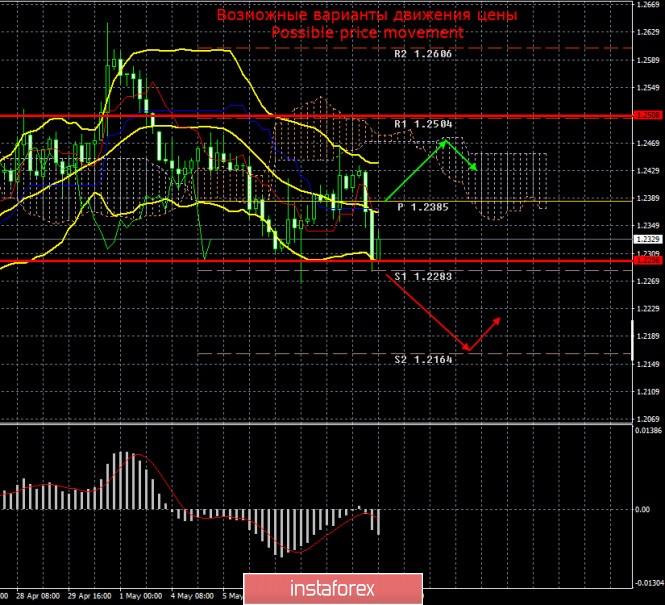The width and height of the screenshot is (665, 605).
Task: Click the R1 1.2504 resistance label
Action: pyautogui.click(x=423, y=124)
